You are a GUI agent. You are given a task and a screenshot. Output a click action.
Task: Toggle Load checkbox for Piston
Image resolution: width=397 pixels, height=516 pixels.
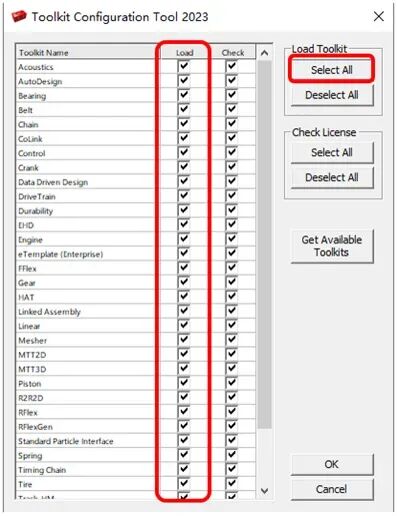coord(184,383)
